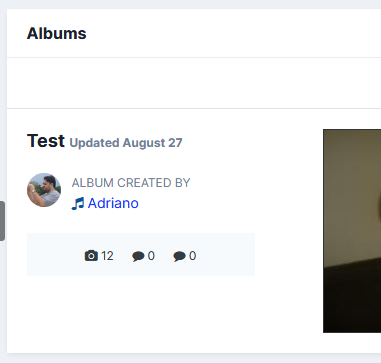Click the zero after the first comment bubble
The width and height of the screenshot is (381, 363).
pos(151,256)
